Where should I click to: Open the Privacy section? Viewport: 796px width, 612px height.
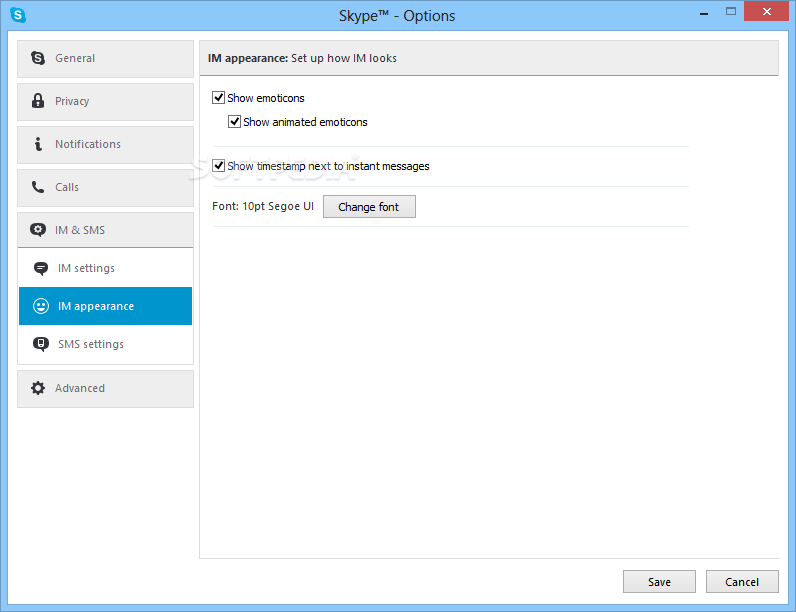click(x=106, y=102)
